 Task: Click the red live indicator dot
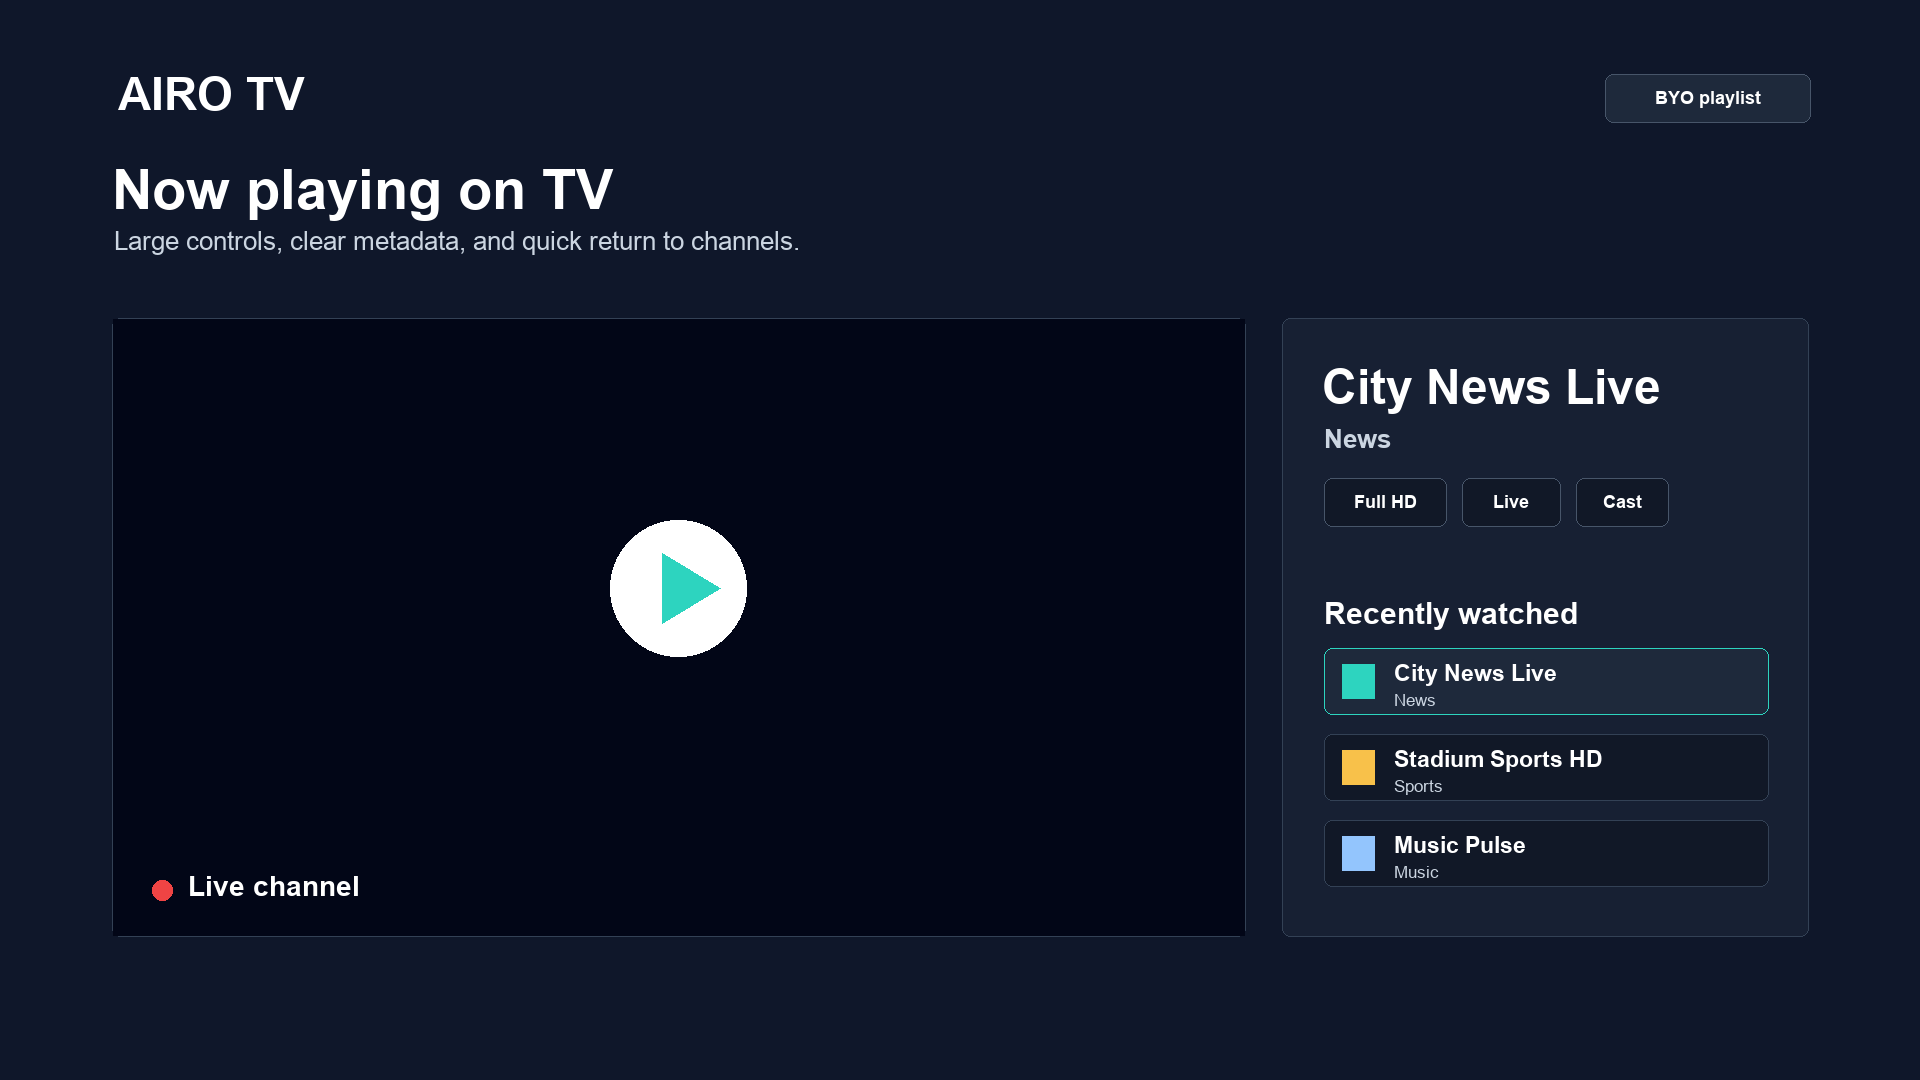tap(162, 890)
